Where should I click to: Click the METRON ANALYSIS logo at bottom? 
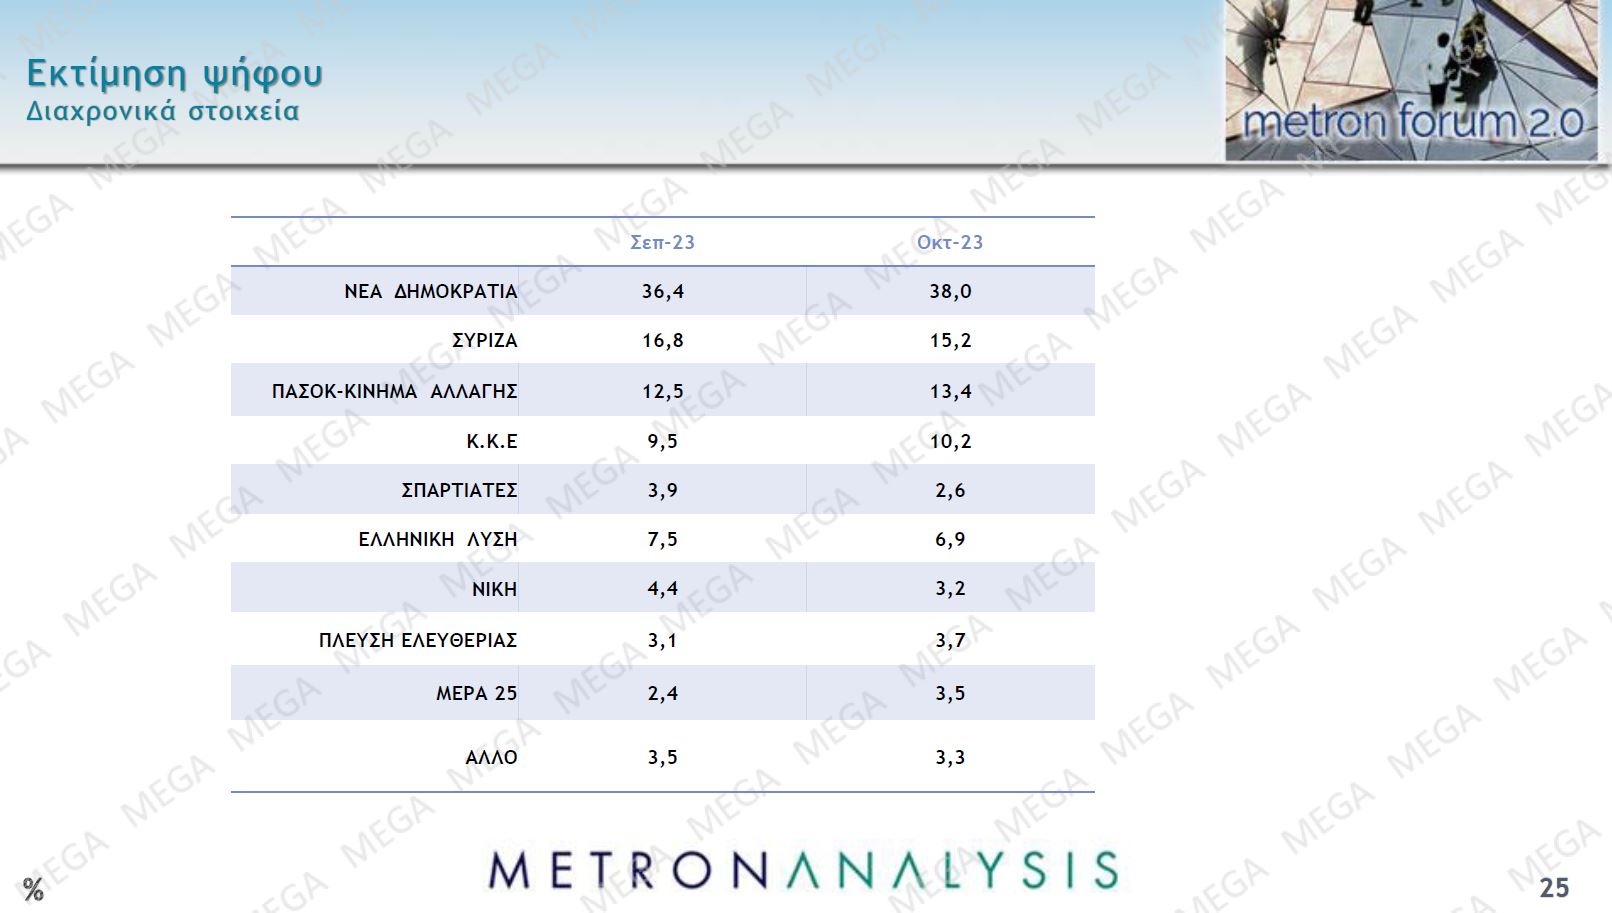(803, 870)
